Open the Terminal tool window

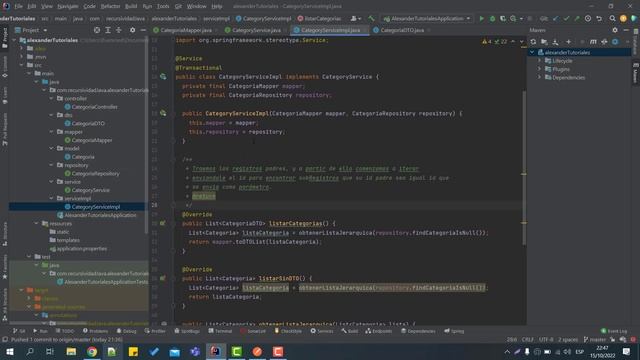click(x=220, y=331)
